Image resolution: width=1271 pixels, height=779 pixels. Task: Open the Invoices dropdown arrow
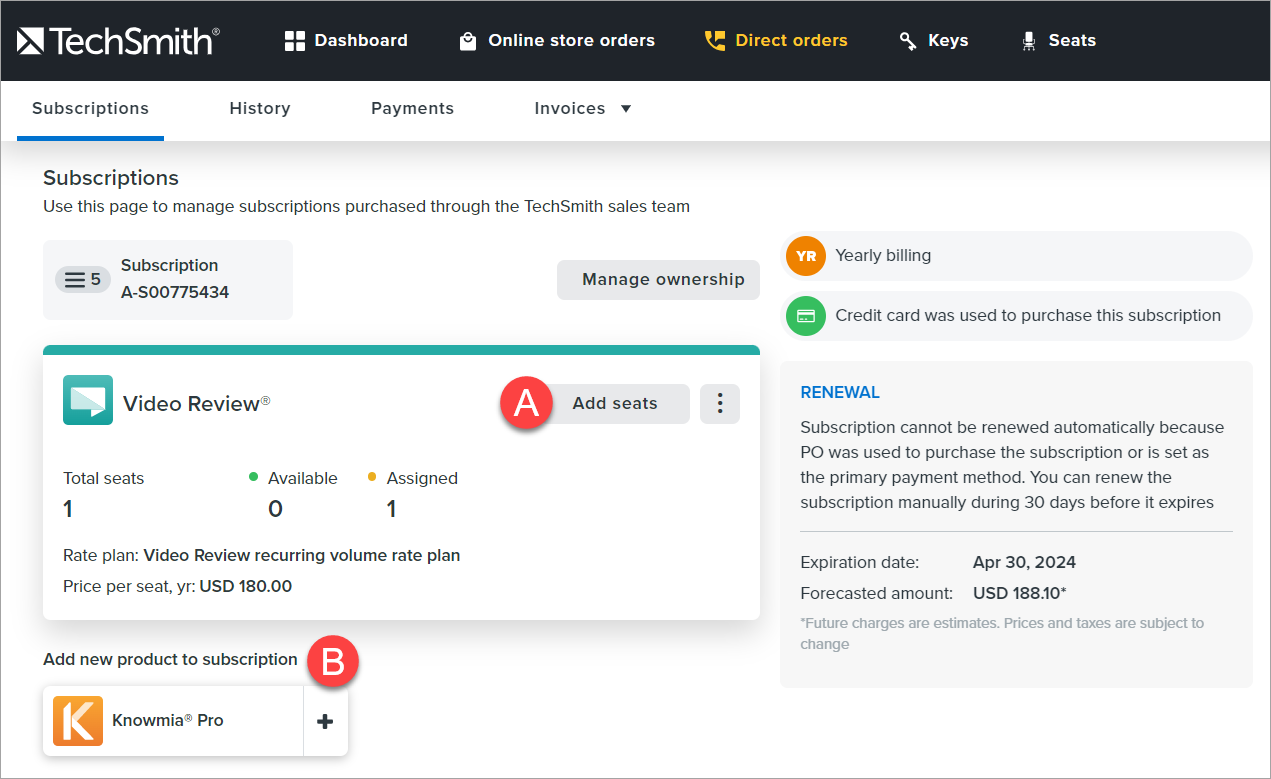coord(626,108)
